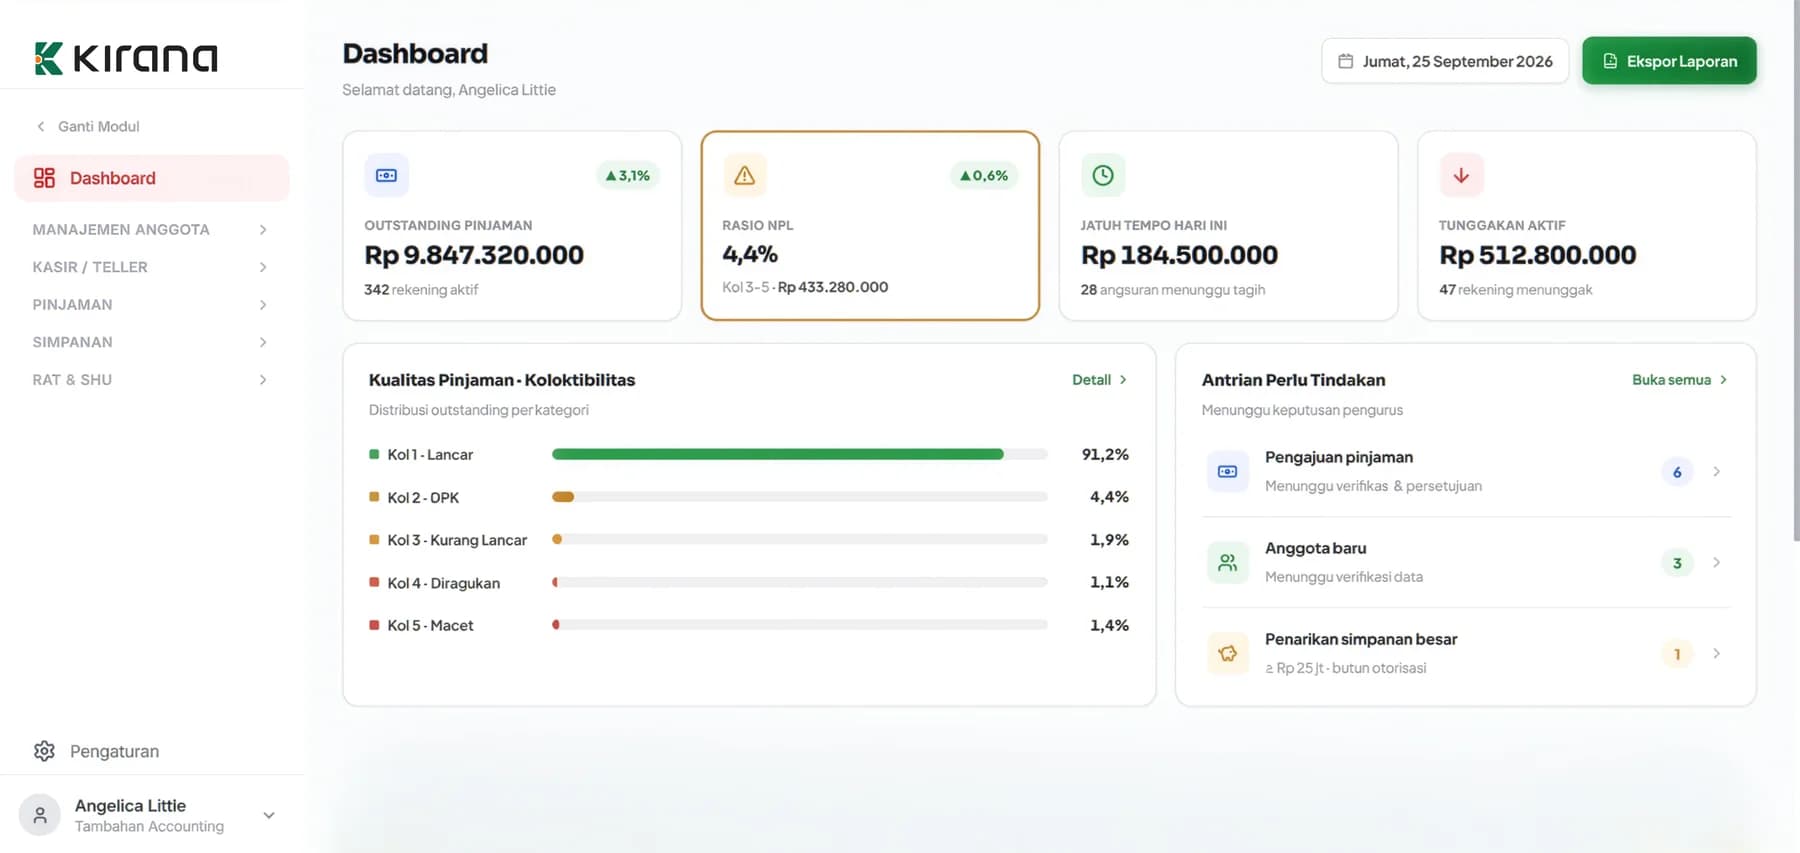Image resolution: width=1800 pixels, height=853 pixels.
Task: Click the 91,2% percentage value
Action: (x=1105, y=454)
